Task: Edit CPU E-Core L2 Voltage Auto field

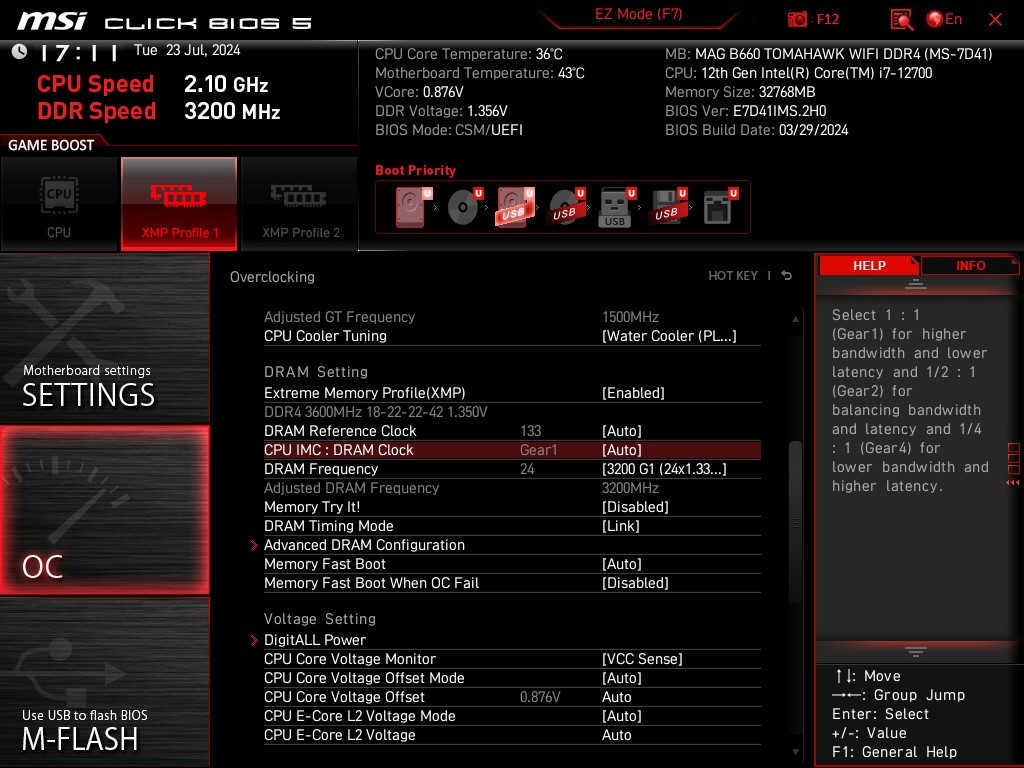Action: [x=616, y=735]
